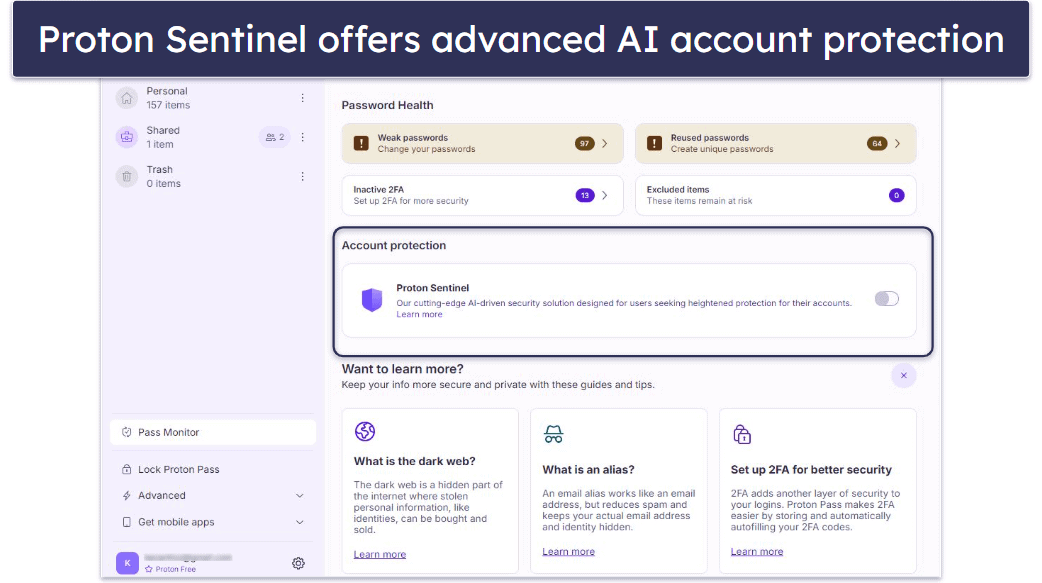Click Learn more about the dark web
1042x583 pixels.
[379, 554]
